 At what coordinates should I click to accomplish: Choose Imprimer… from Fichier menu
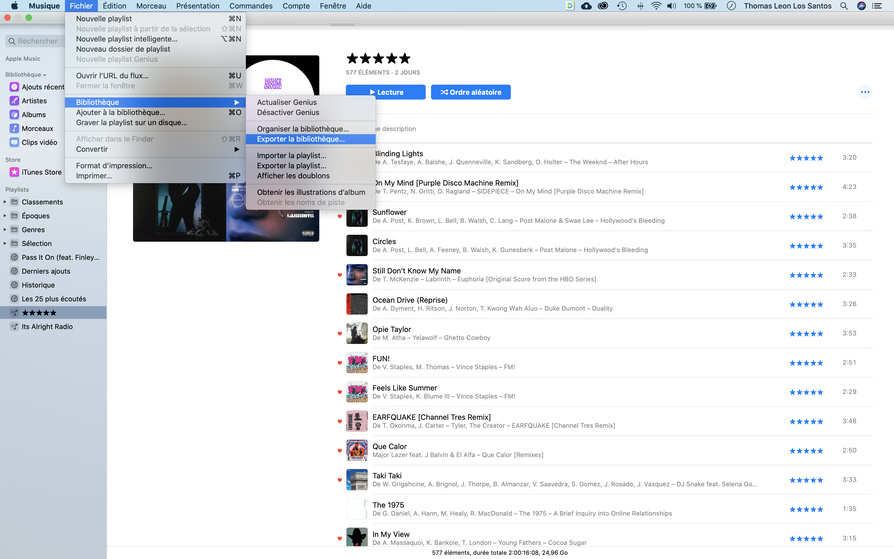[155, 176]
